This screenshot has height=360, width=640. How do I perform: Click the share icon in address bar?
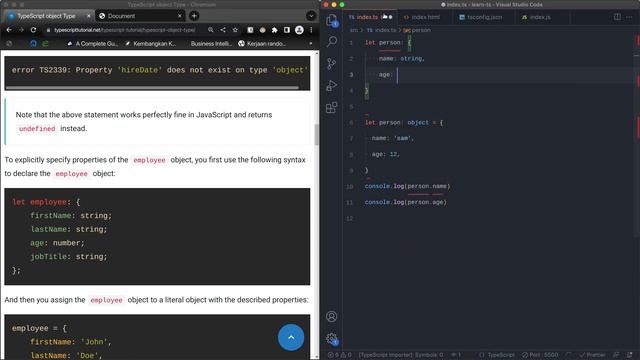[223, 30]
